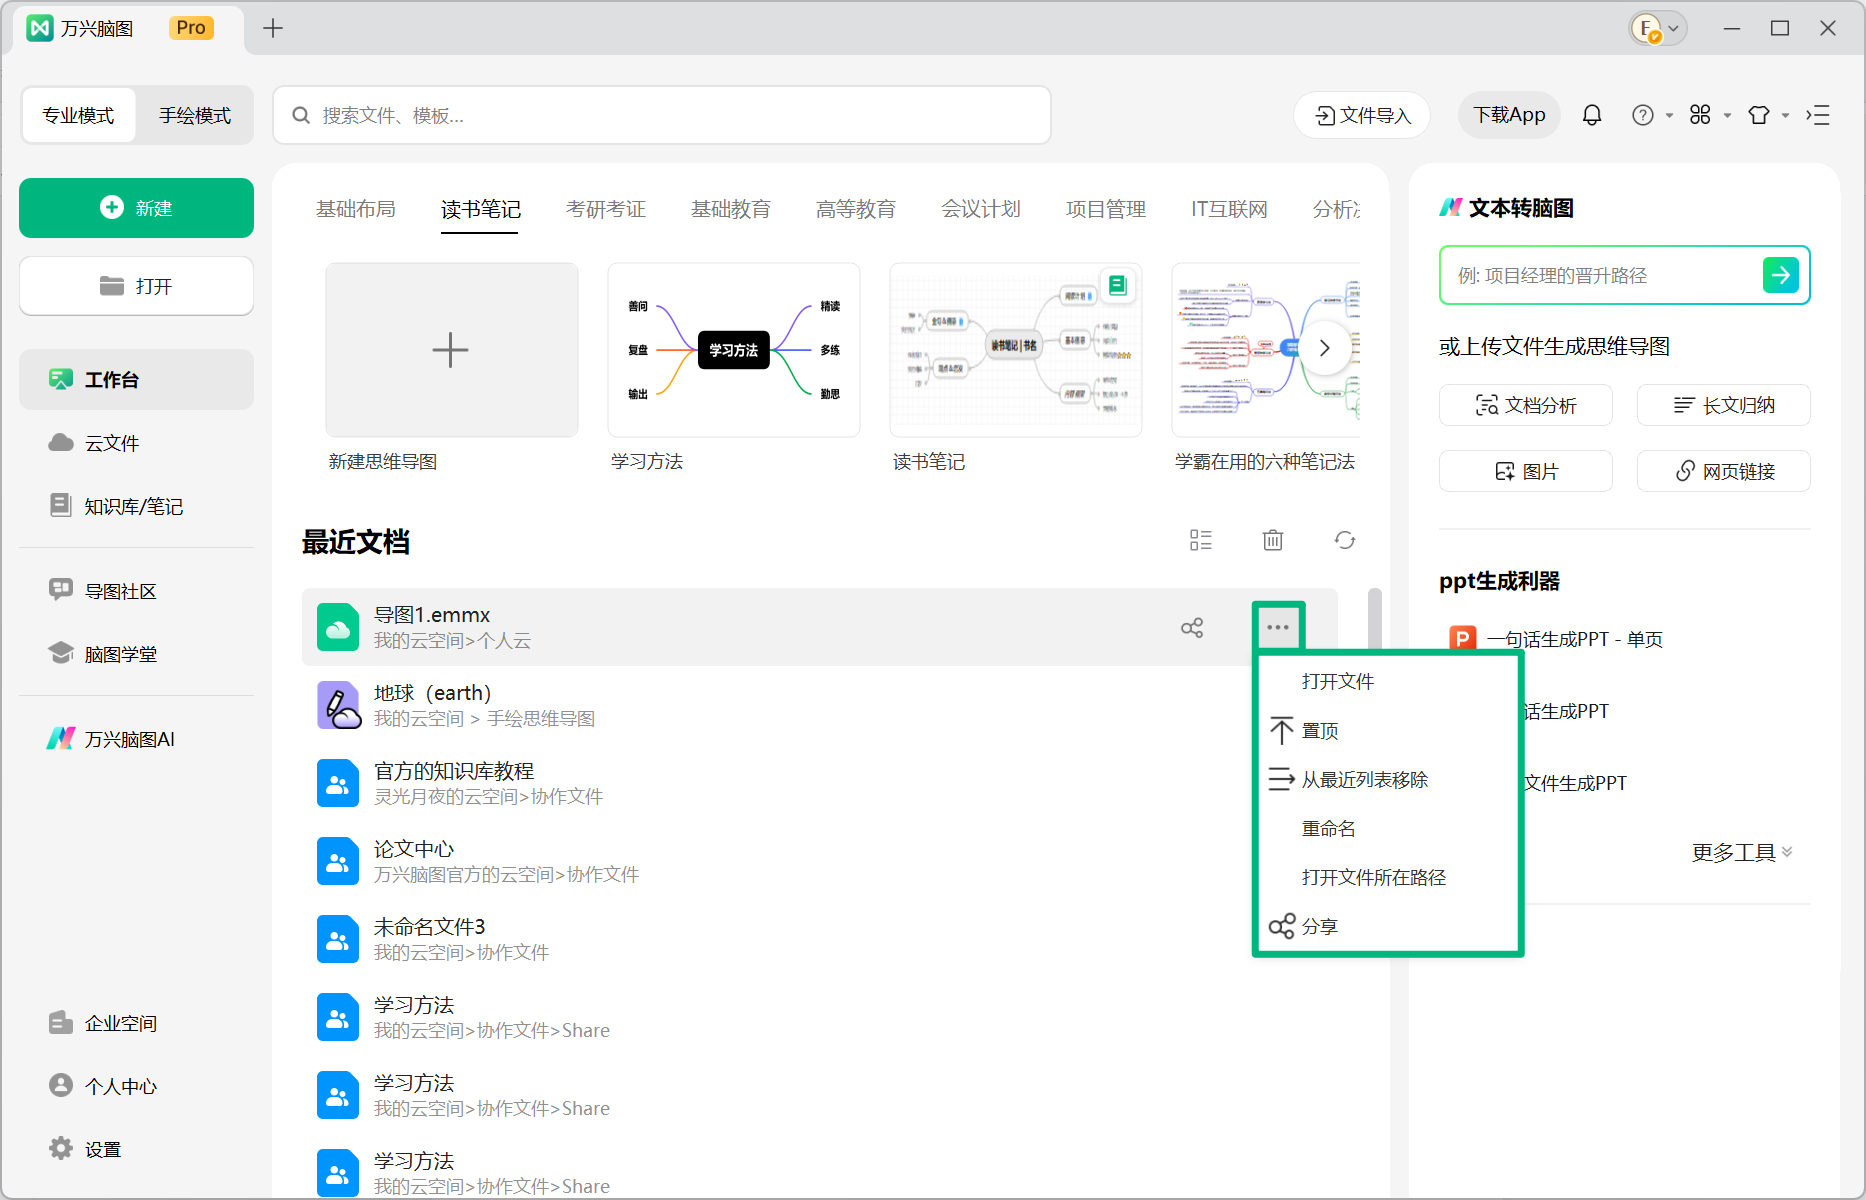Click the 网页链接 button

pyautogui.click(x=1724, y=471)
